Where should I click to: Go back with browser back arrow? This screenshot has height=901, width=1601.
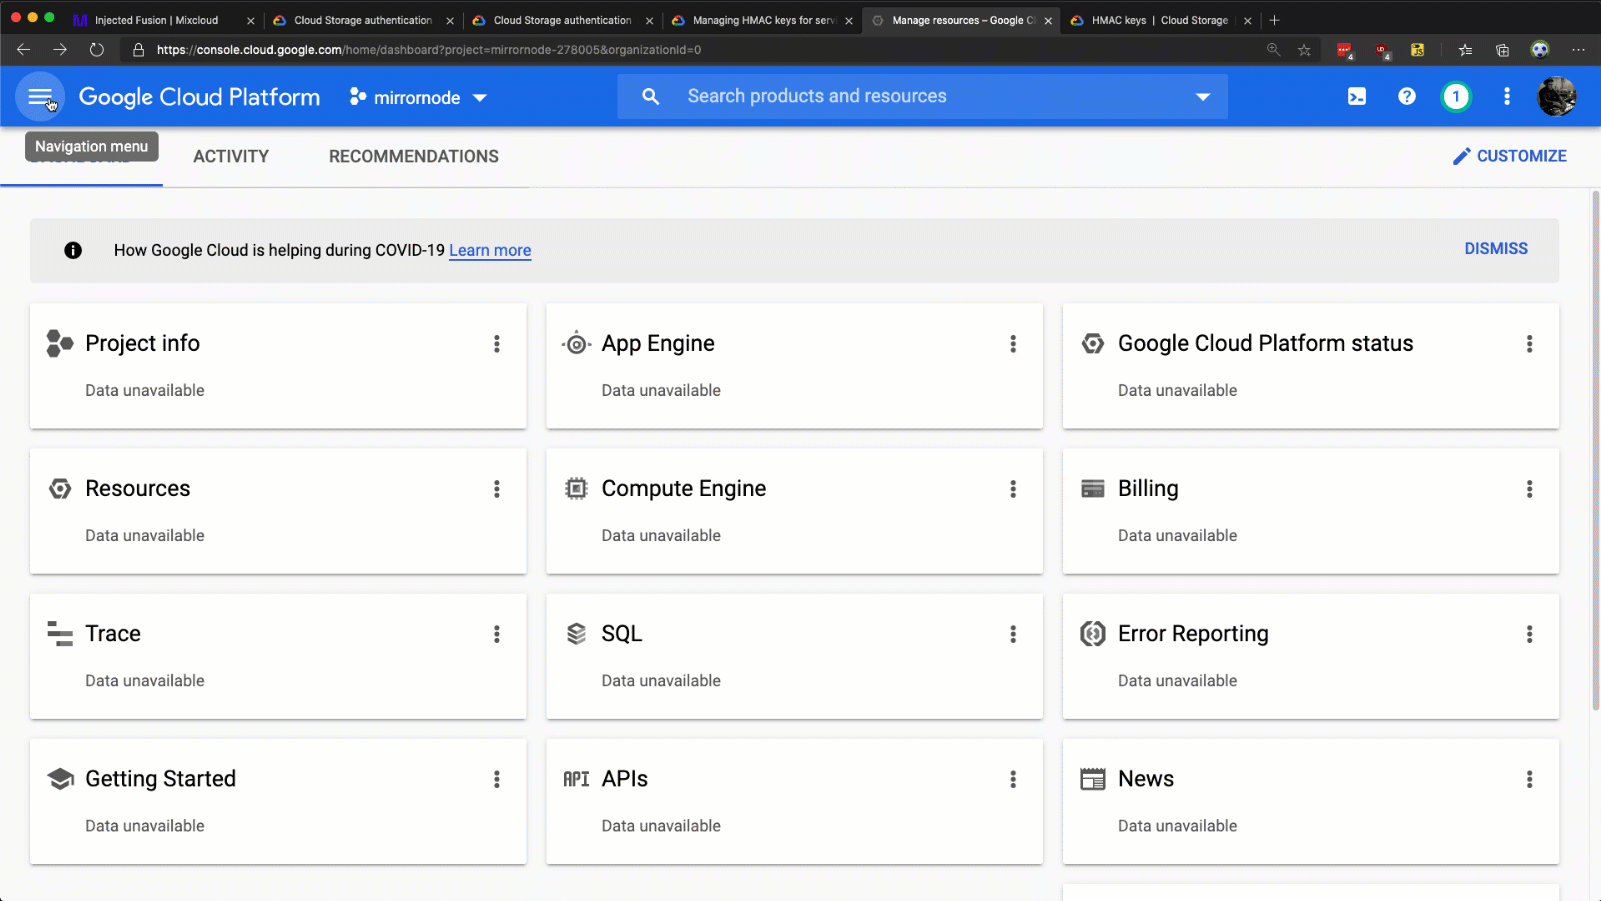click(x=24, y=50)
